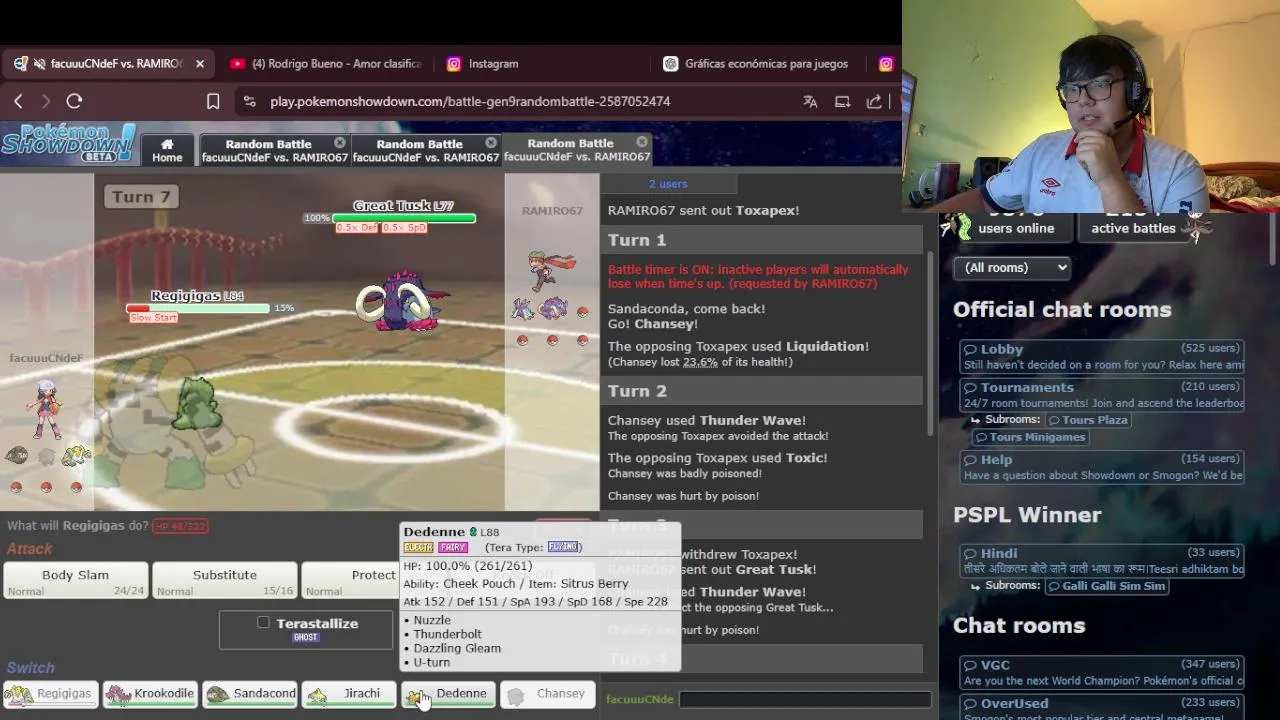Image resolution: width=1280 pixels, height=720 pixels.
Task: Click the battle chat input box
Action: (805, 699)
